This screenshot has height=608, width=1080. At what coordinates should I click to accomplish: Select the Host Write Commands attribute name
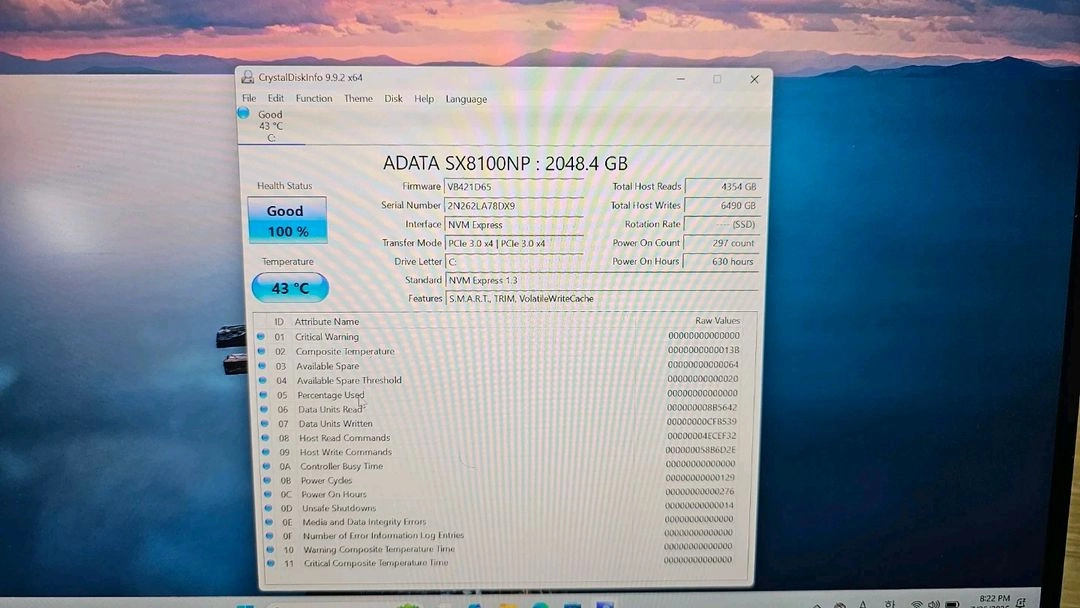(x=346, y=452)
